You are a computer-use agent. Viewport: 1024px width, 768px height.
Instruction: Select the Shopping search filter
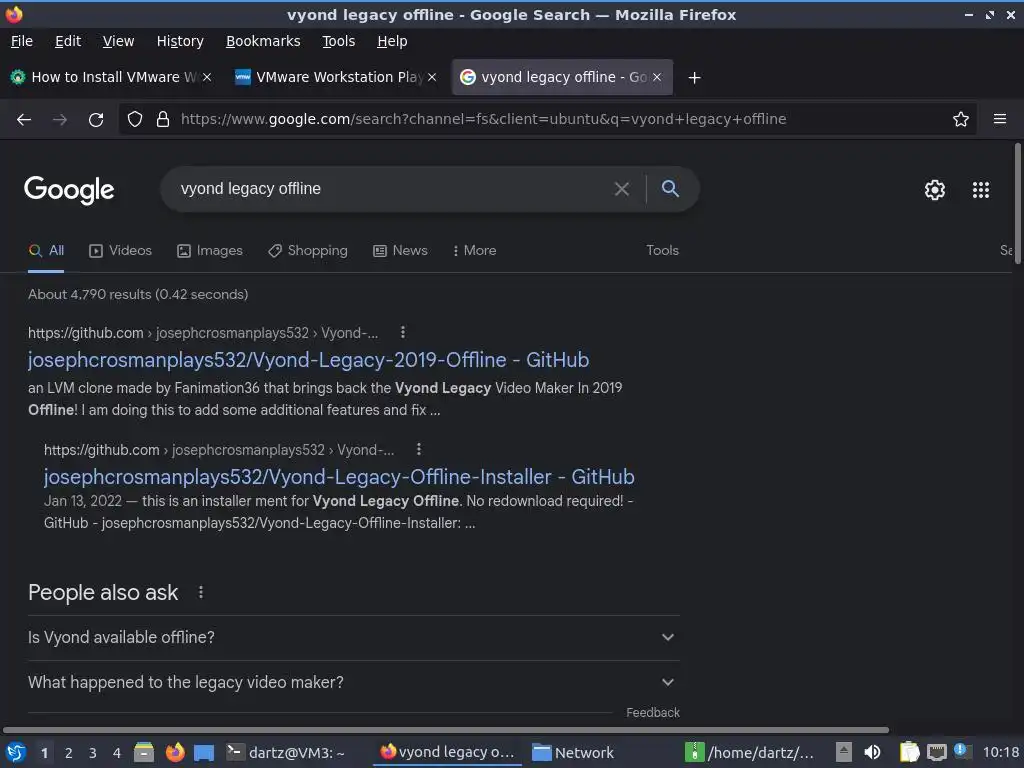pyautogui.click(x=308, y=251)
